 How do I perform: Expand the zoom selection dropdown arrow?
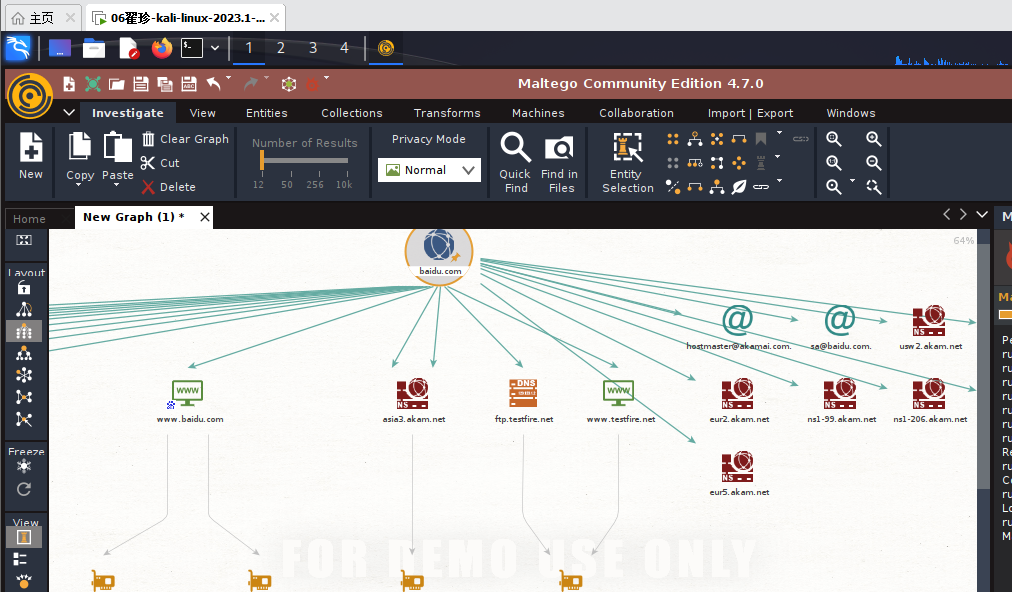click(x=852, y=181)
